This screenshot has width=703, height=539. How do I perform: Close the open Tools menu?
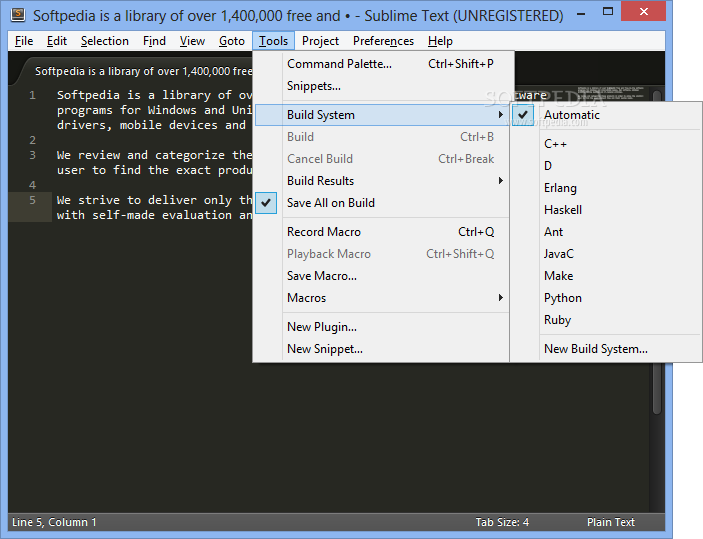tap(273, 41)
